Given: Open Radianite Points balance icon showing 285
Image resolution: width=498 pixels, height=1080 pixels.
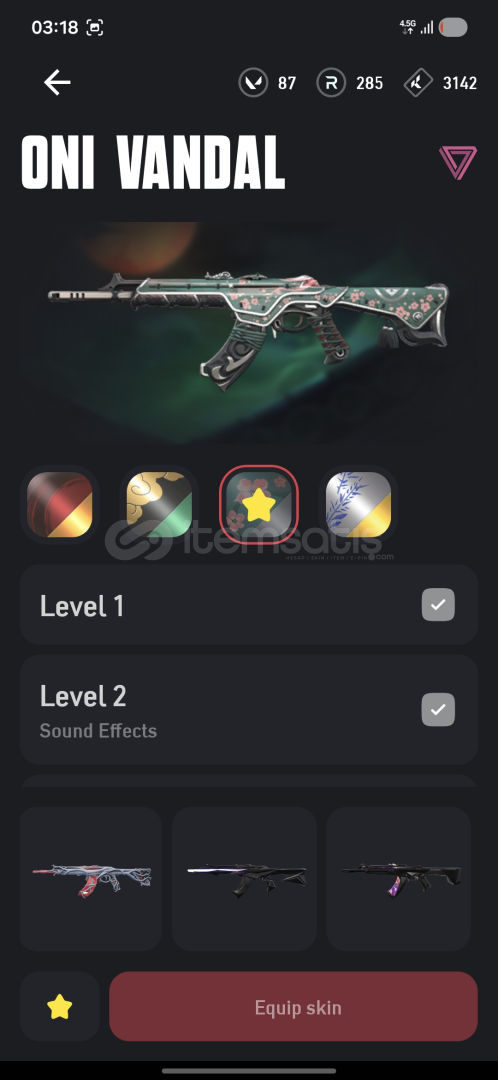Looking at the screenshot, I should [x=331, y=83].
